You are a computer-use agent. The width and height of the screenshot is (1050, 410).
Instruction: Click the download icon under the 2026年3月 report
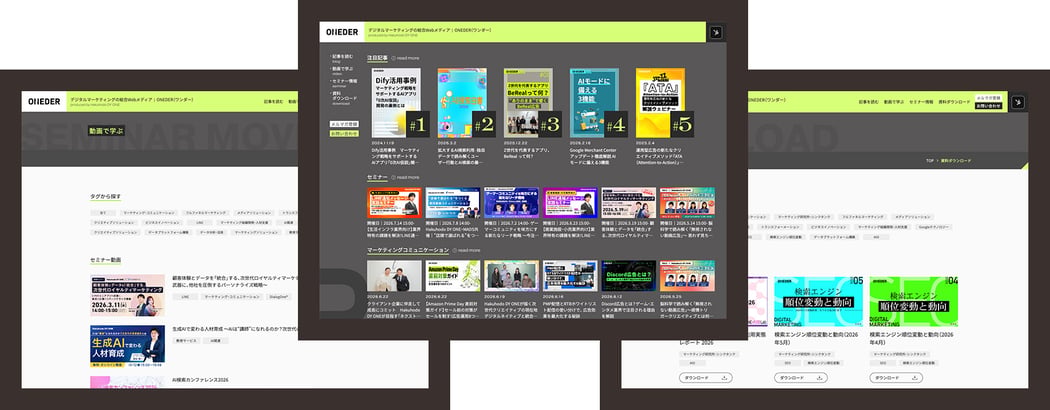pos(819,378)
